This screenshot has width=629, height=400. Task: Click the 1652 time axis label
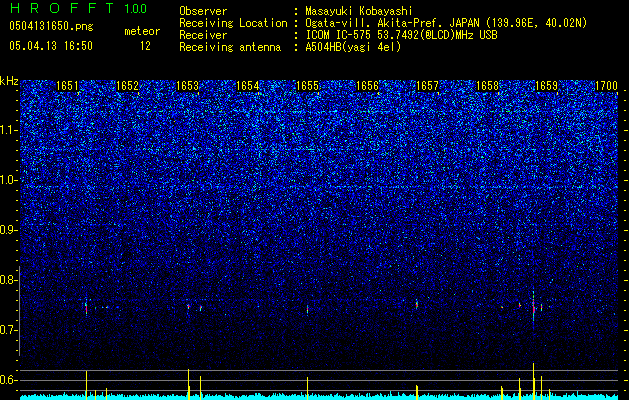(127, 86)
